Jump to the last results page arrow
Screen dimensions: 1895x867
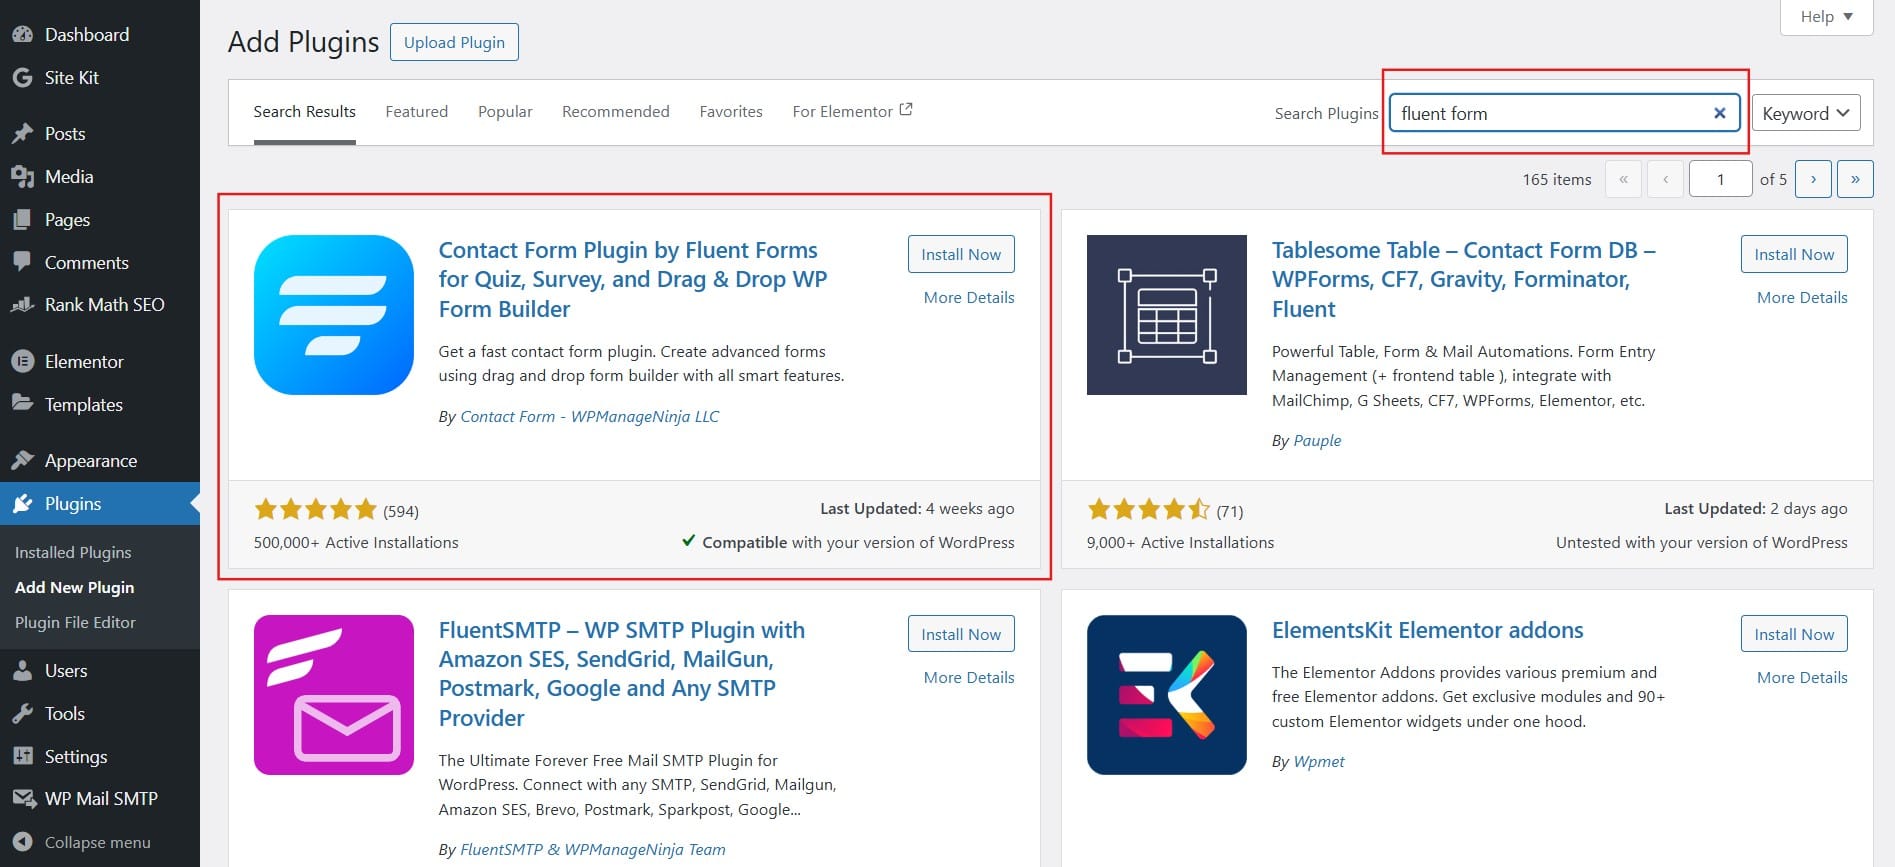click(x=1855, y=179)
